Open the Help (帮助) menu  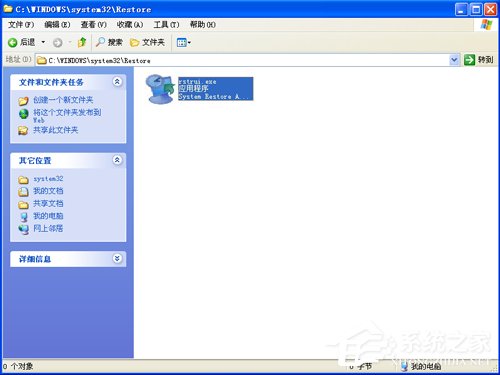click(203, 25)
